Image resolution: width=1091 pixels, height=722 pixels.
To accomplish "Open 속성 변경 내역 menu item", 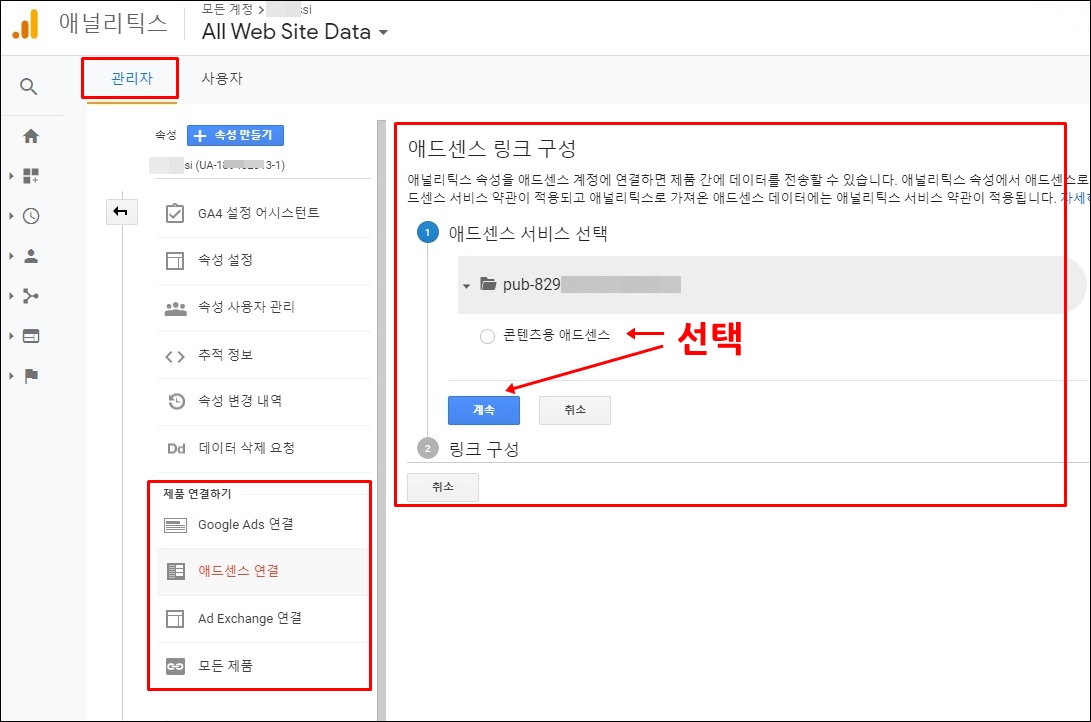I will click(263, 401).
